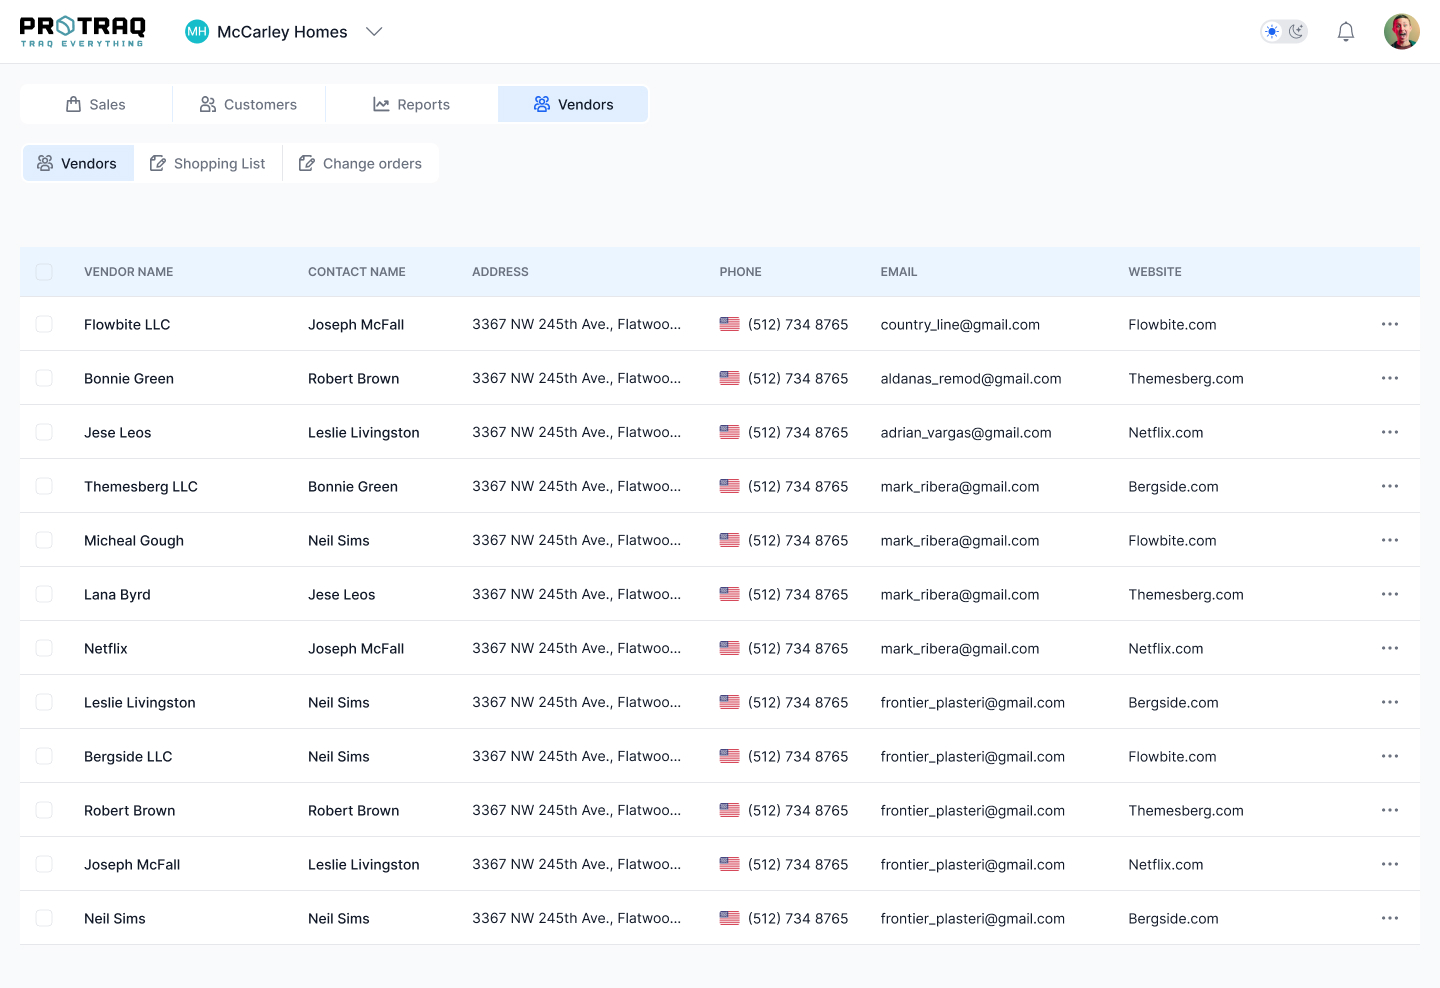Image resolution: width=1440 pixels, height=988 pixels.
Task: Open row actions for Flowbite LLC
Action: pos(1389,324)
